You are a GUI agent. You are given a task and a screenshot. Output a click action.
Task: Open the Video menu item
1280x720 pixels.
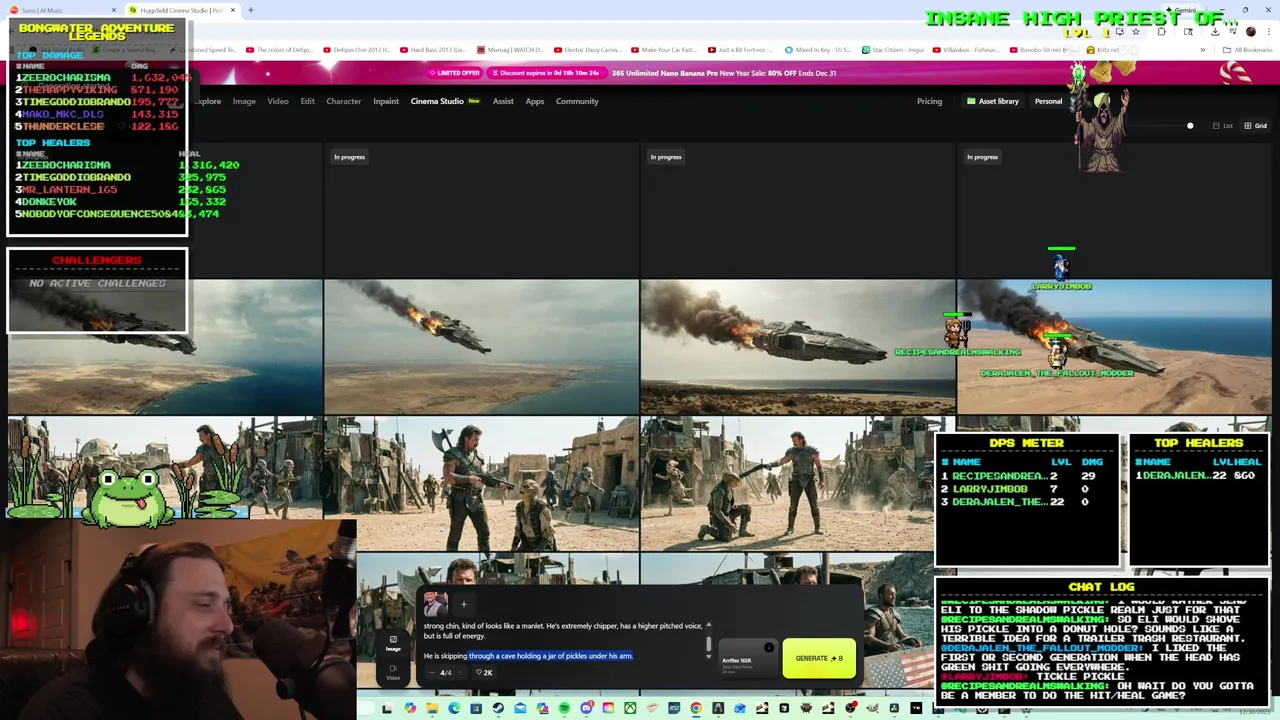pyautogui.click(x=278, y=101)
